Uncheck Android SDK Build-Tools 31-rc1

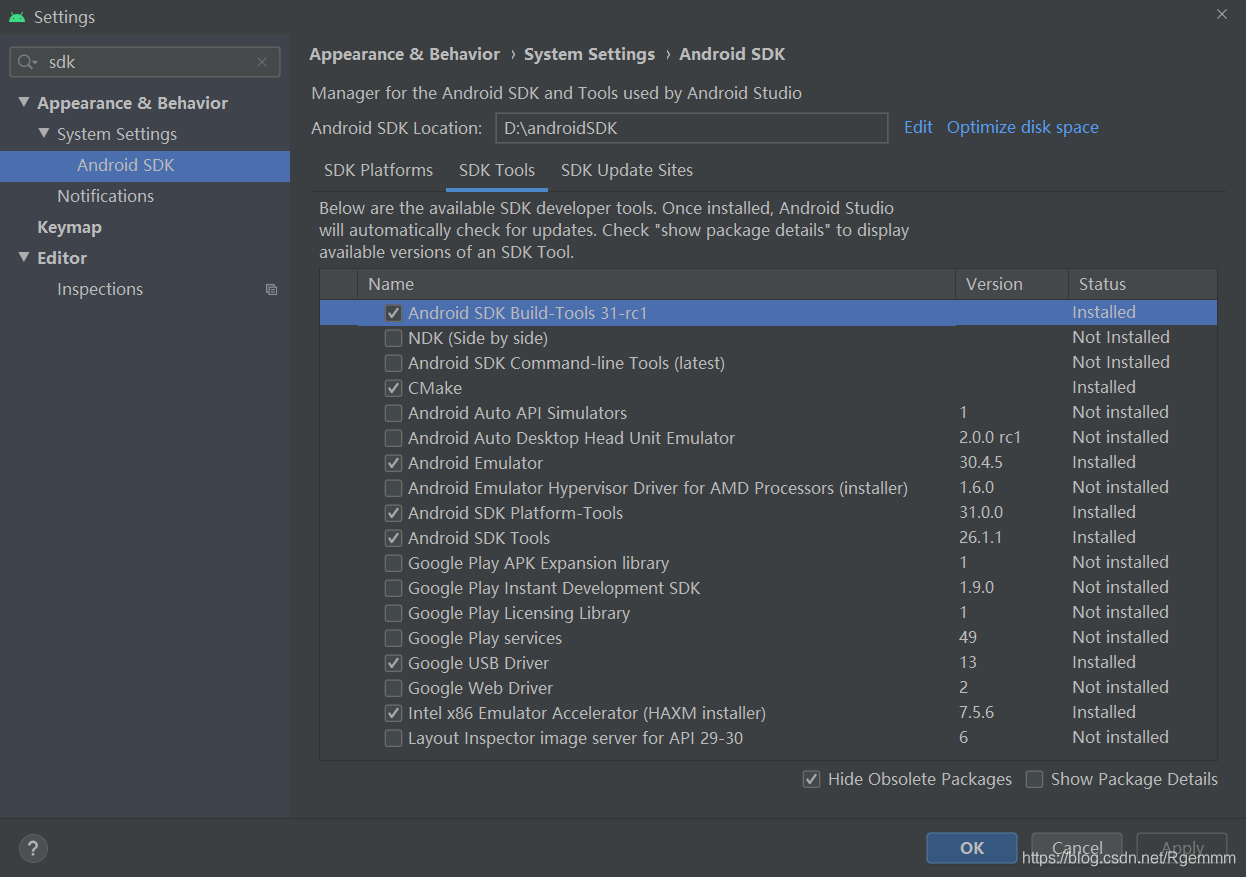(394, 313)
